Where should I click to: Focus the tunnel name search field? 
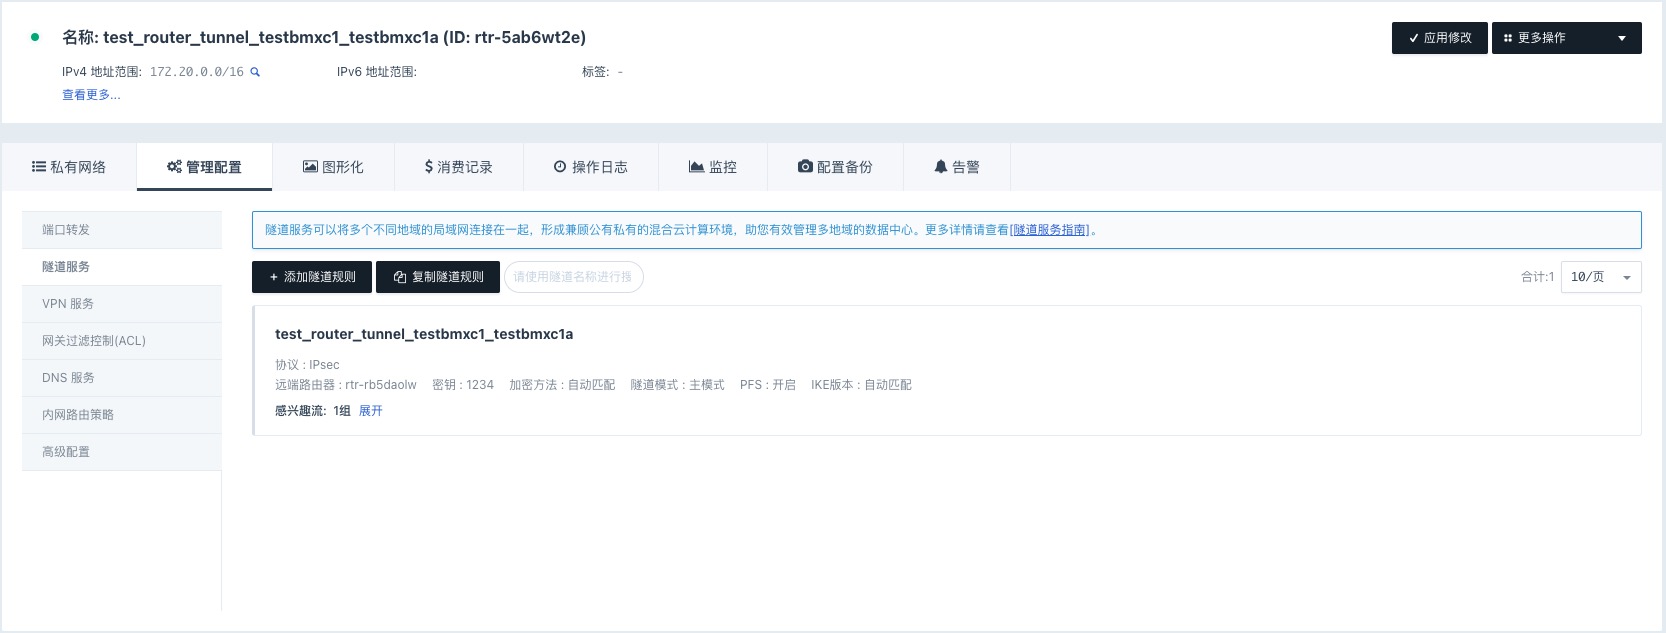(574, 277)
